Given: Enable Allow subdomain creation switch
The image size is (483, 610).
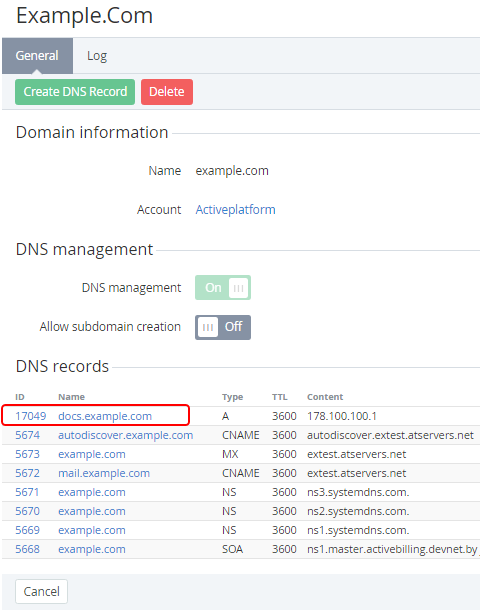Looking at the screenshot, I should [x=223, y=327].
